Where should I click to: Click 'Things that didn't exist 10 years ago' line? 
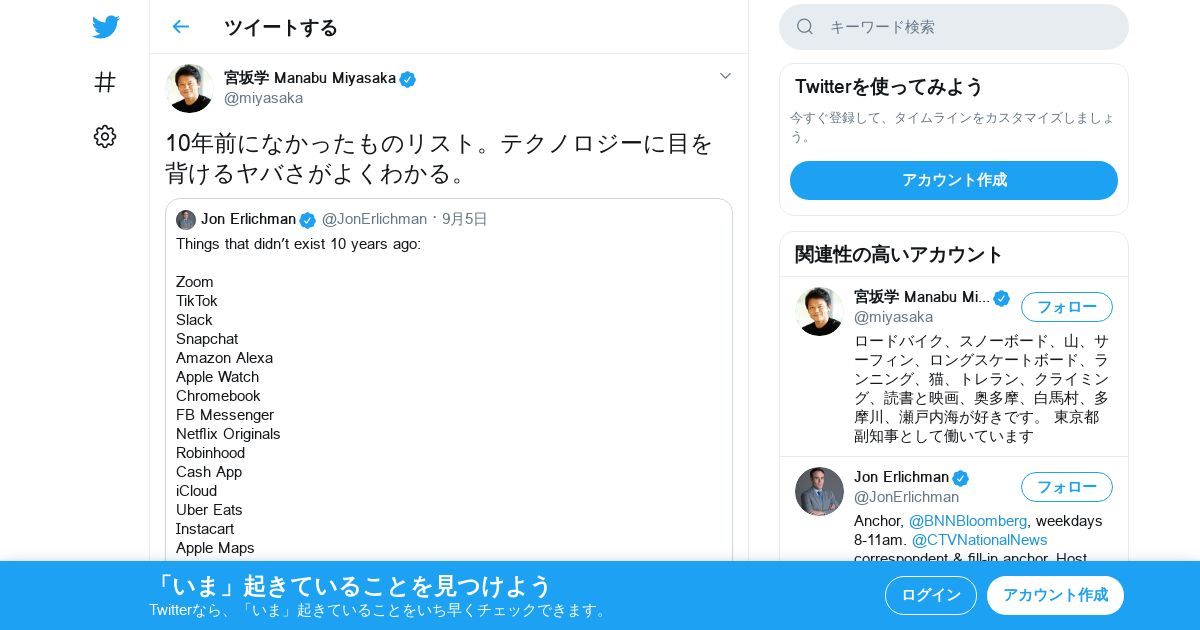[298, 244]
